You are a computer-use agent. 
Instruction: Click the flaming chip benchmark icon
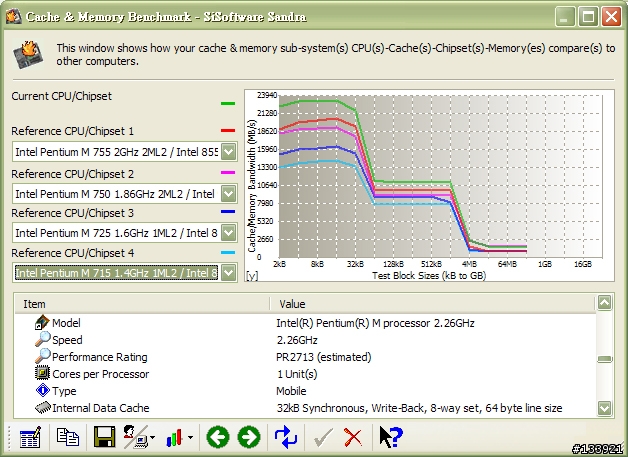pos(28,54)
